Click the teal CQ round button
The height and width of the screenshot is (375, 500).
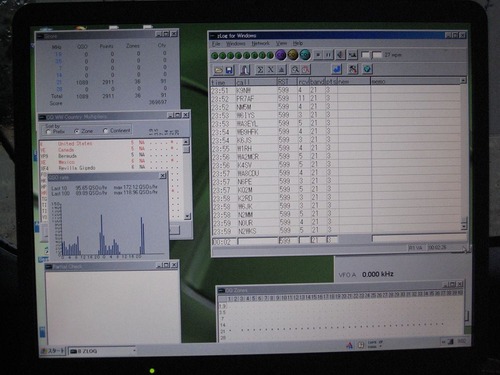[305, 54]
